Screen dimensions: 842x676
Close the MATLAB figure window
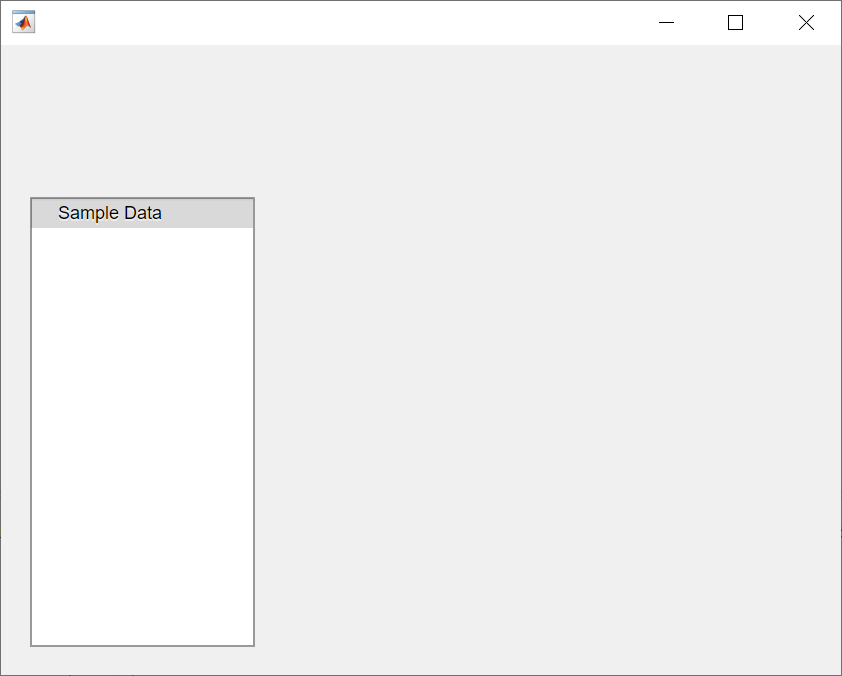tap(806, 21)
